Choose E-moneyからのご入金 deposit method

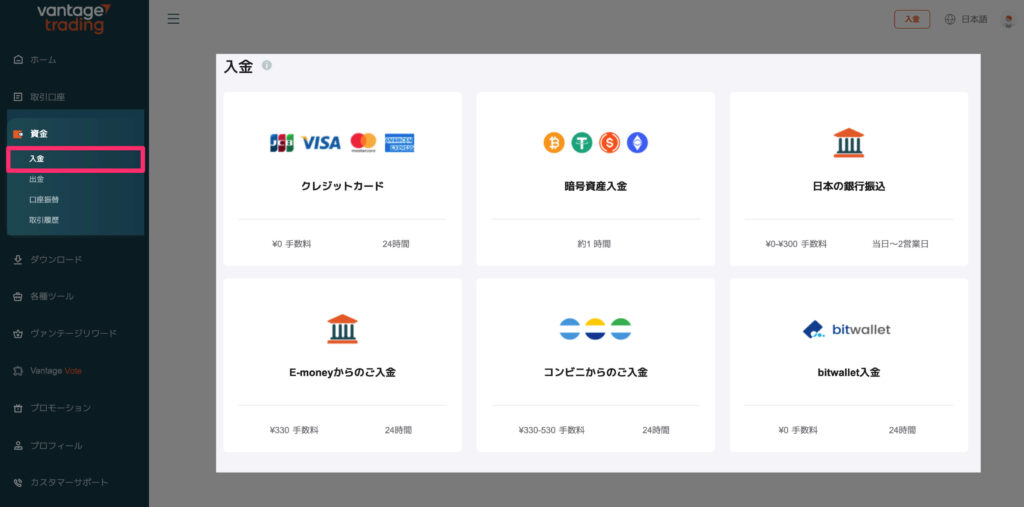[342, 365]
